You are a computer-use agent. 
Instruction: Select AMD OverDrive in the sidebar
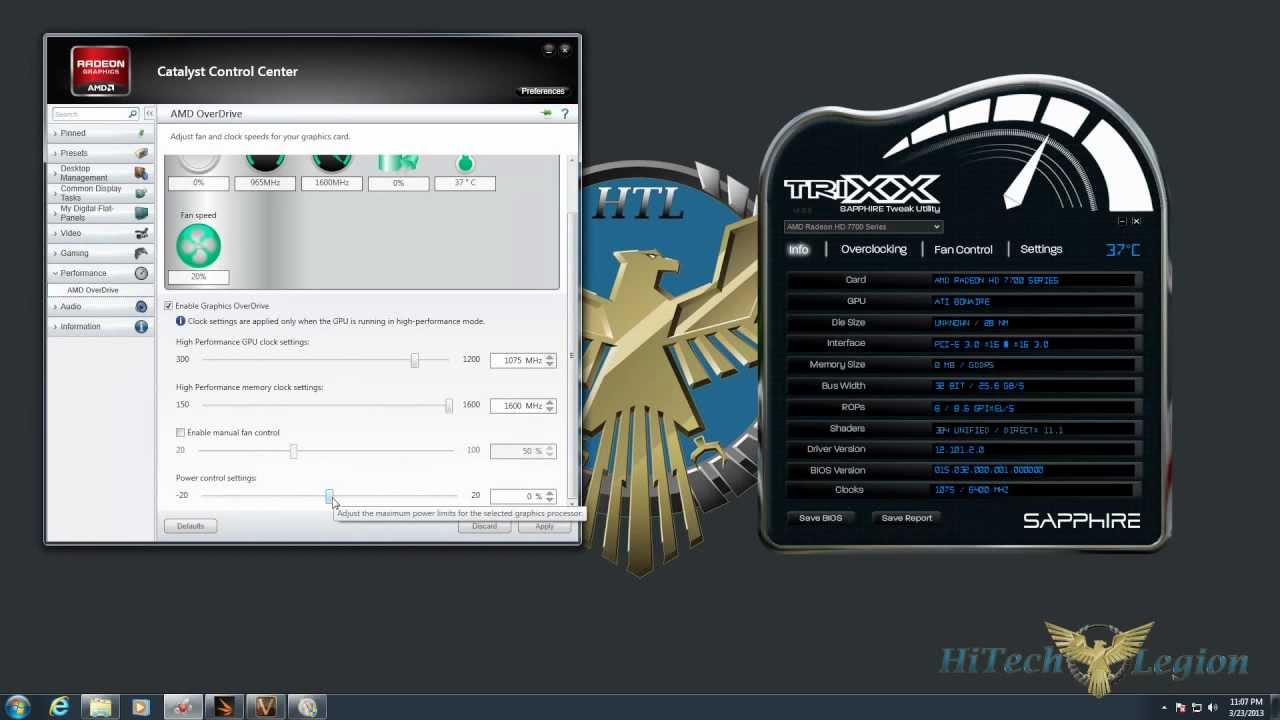pyautogui.click(x=93, y=290)
